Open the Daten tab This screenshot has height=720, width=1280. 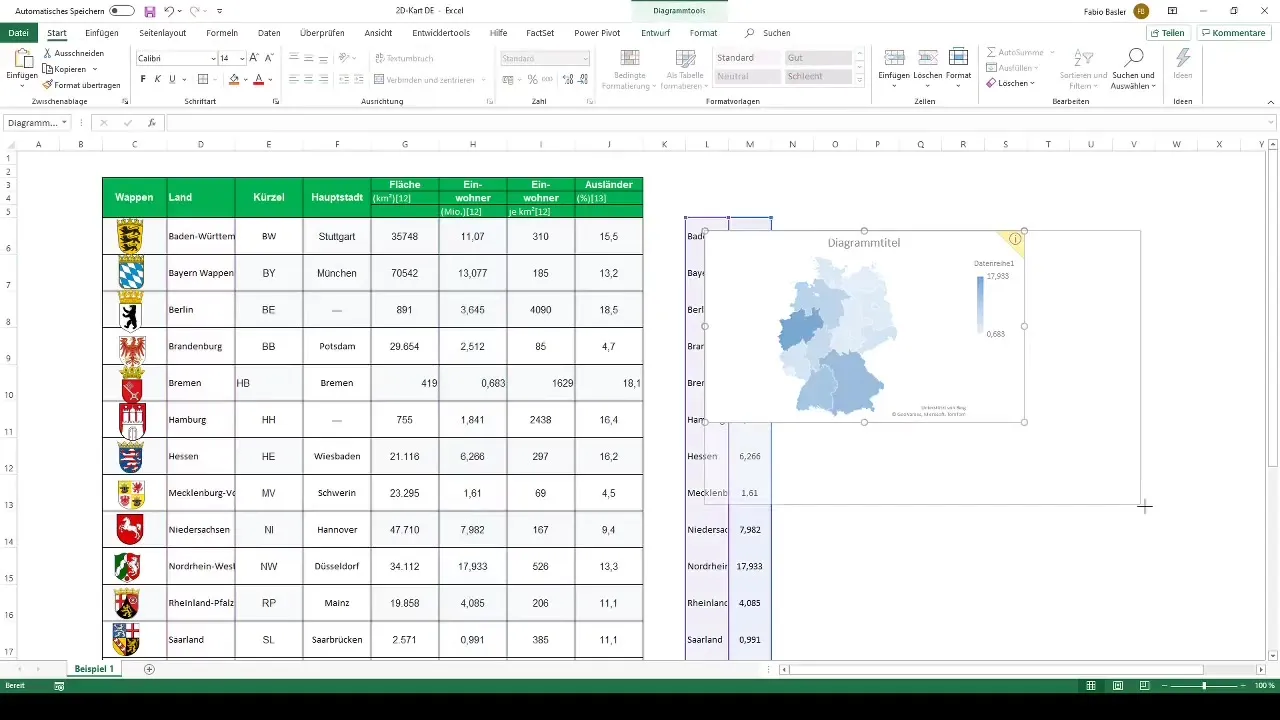269,33
